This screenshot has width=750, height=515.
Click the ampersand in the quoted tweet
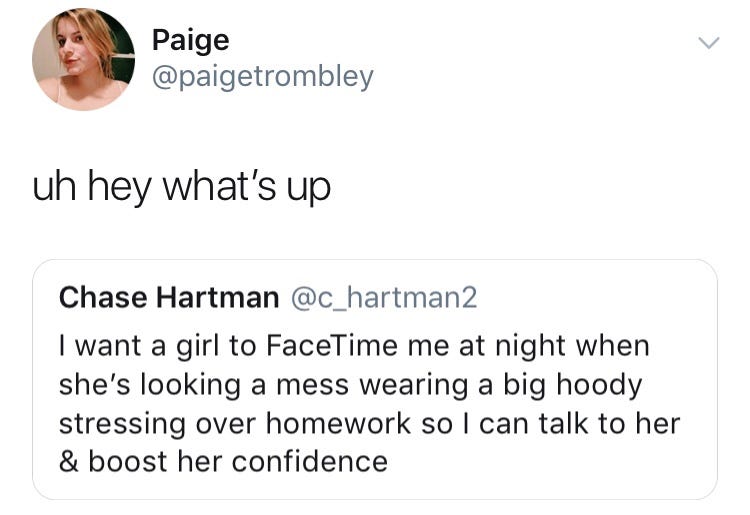coord(69,462)
